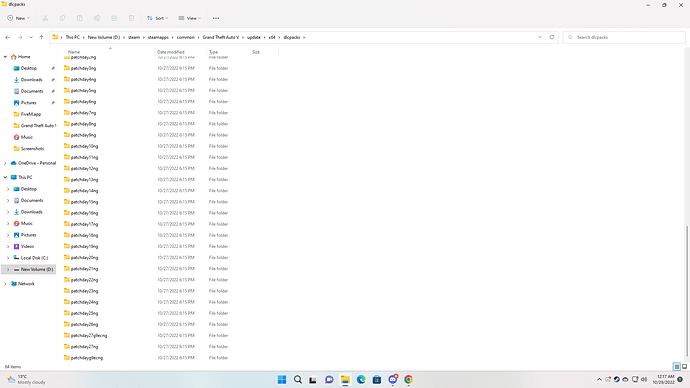Open the clock and date panel
Image resolution: width=690 pixels, height=388 pixels.
665,380
